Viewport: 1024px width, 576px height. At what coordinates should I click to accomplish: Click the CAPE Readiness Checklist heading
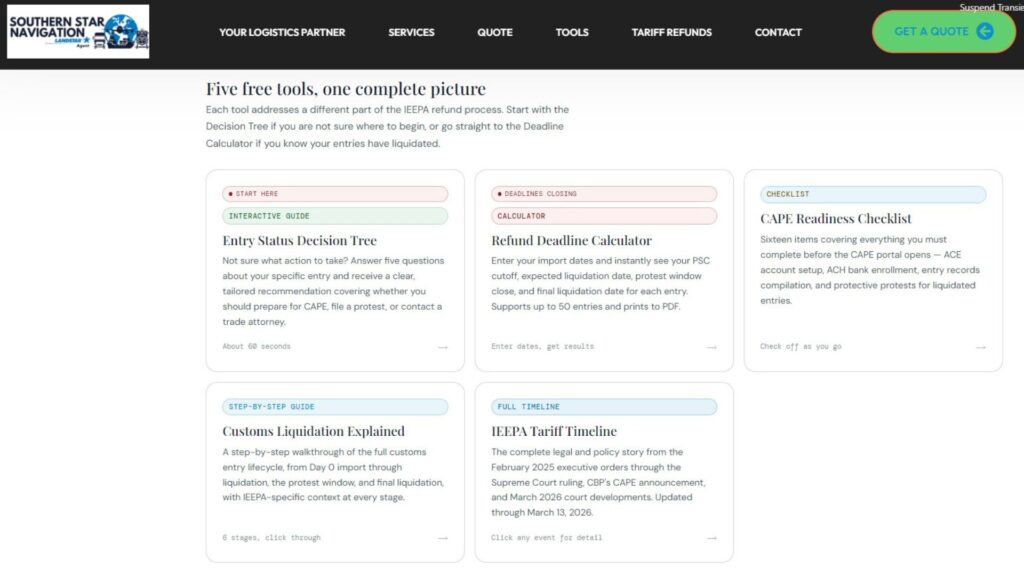(x=835, y=219)
